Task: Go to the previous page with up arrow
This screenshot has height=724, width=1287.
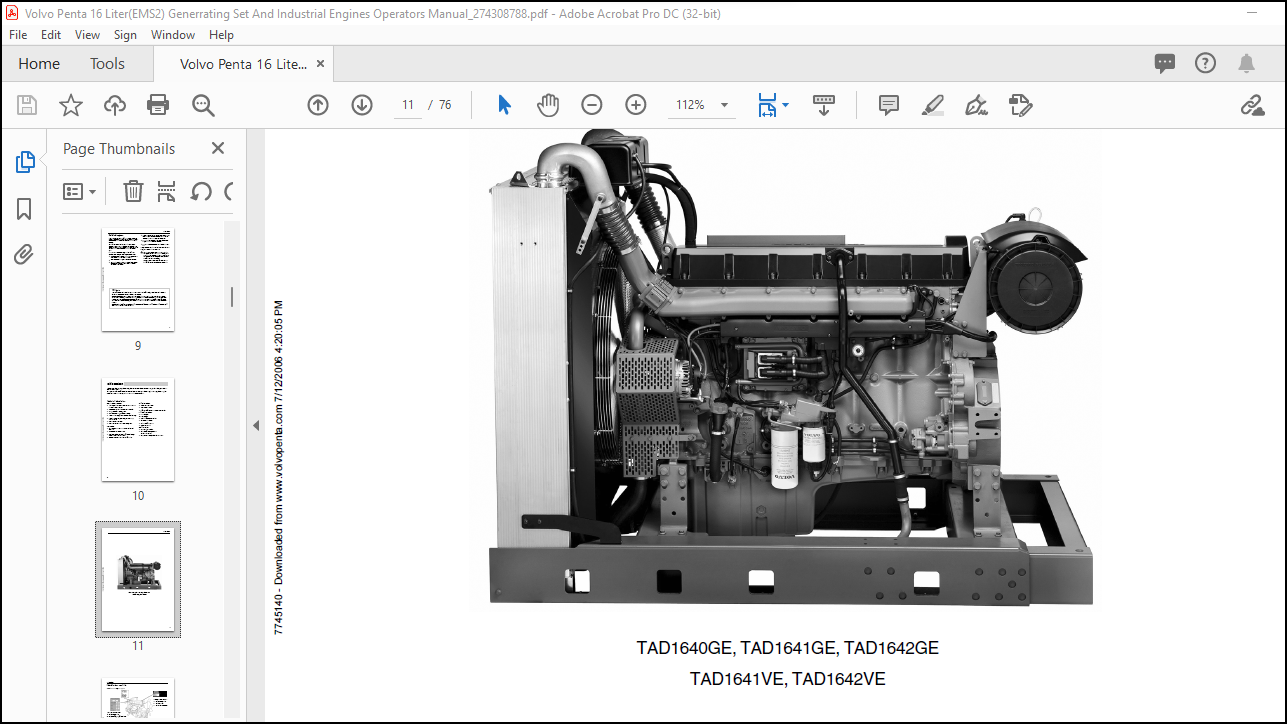Action: [318, 105]
